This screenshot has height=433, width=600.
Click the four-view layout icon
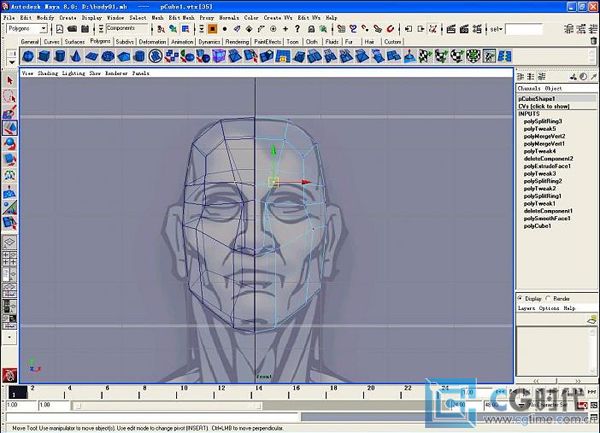click(9, 258)
